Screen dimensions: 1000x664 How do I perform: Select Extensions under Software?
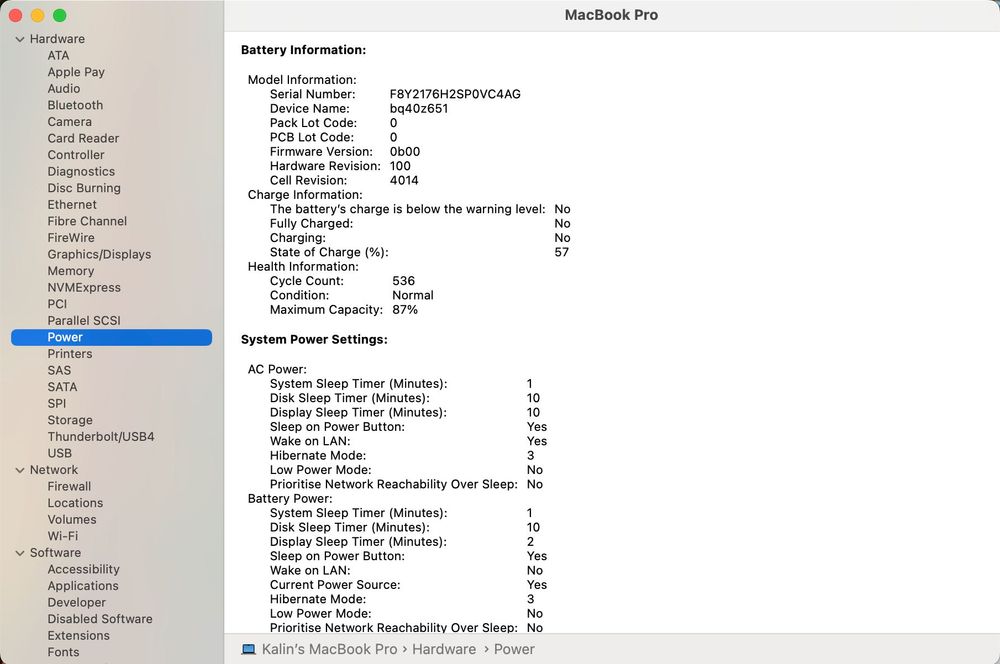point(78,636)
